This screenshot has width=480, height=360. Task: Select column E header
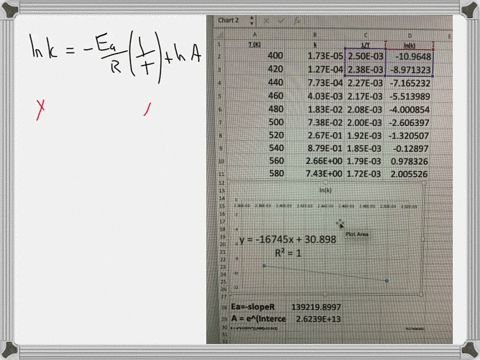[449, 36]
